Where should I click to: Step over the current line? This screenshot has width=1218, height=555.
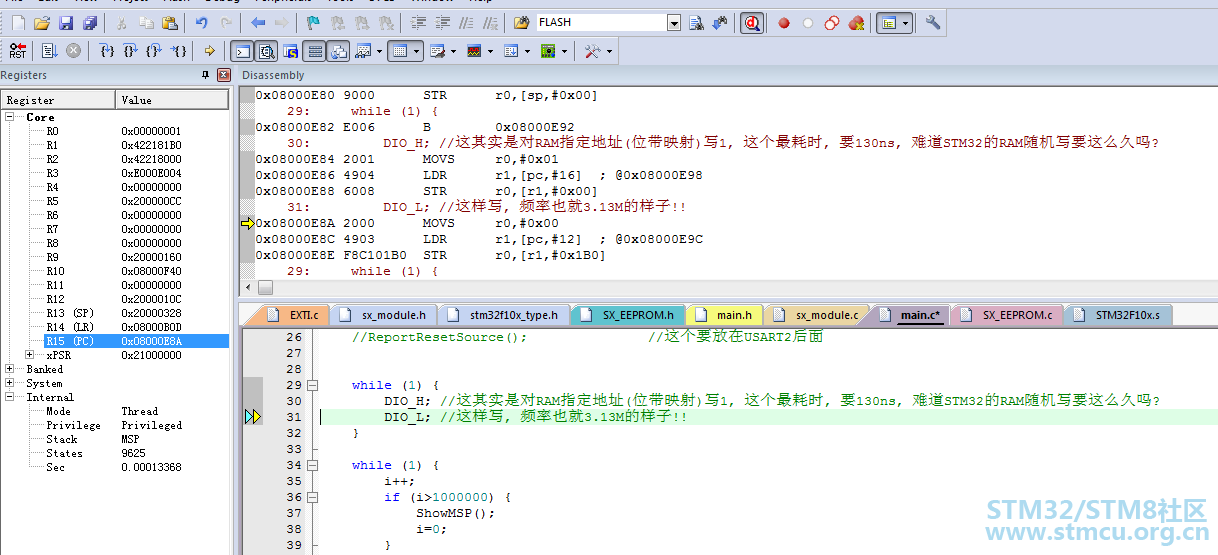(130, 50)
